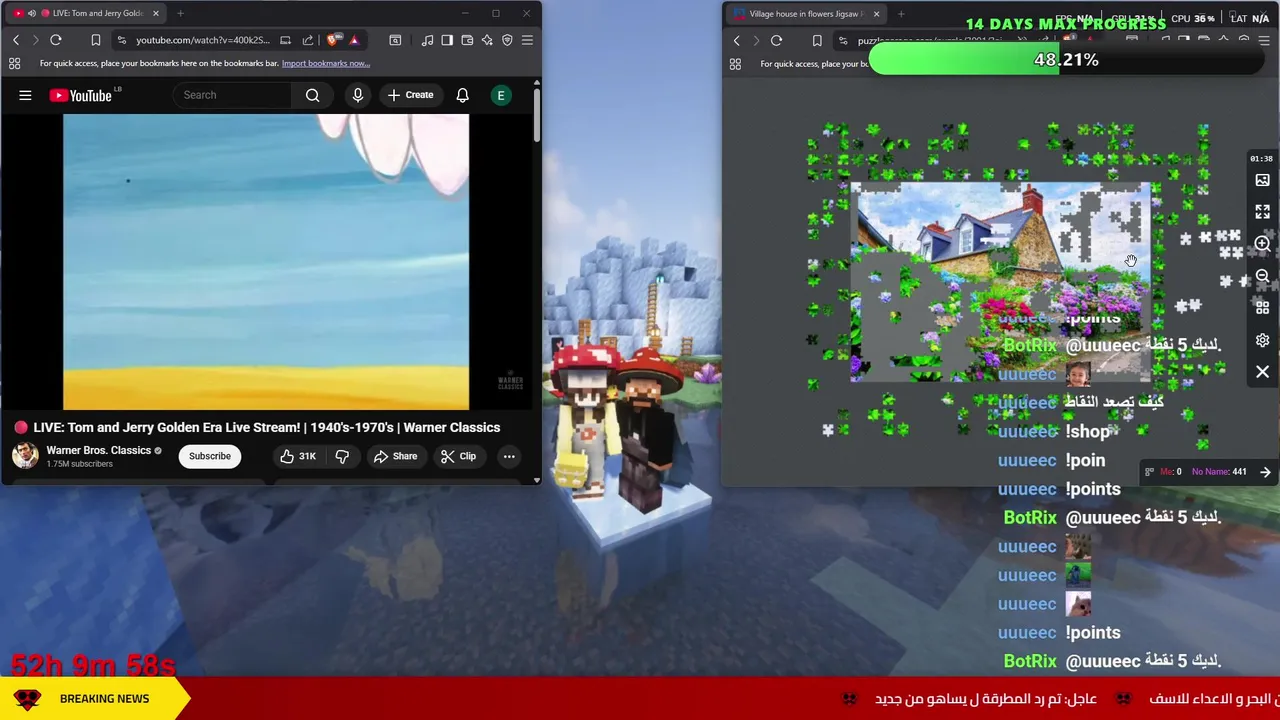Viewport: 1280px width, 720px height.
Task: Zoom in on the jigsaw puzzle
Action: point(1262,244)
